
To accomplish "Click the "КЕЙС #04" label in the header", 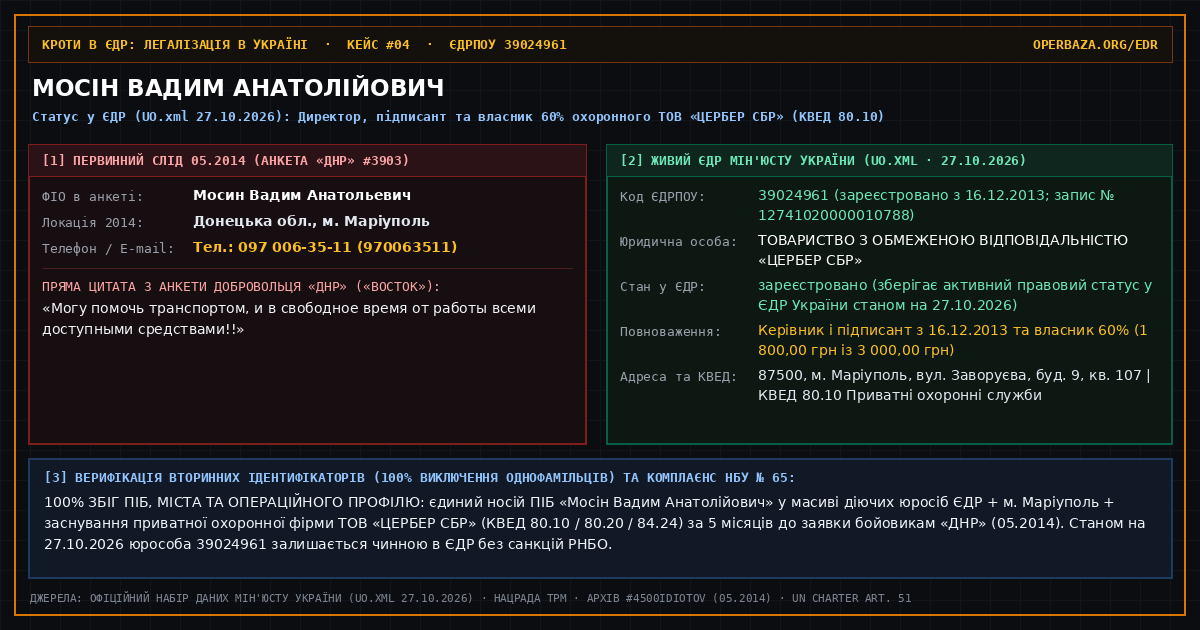I will [378, 45].
